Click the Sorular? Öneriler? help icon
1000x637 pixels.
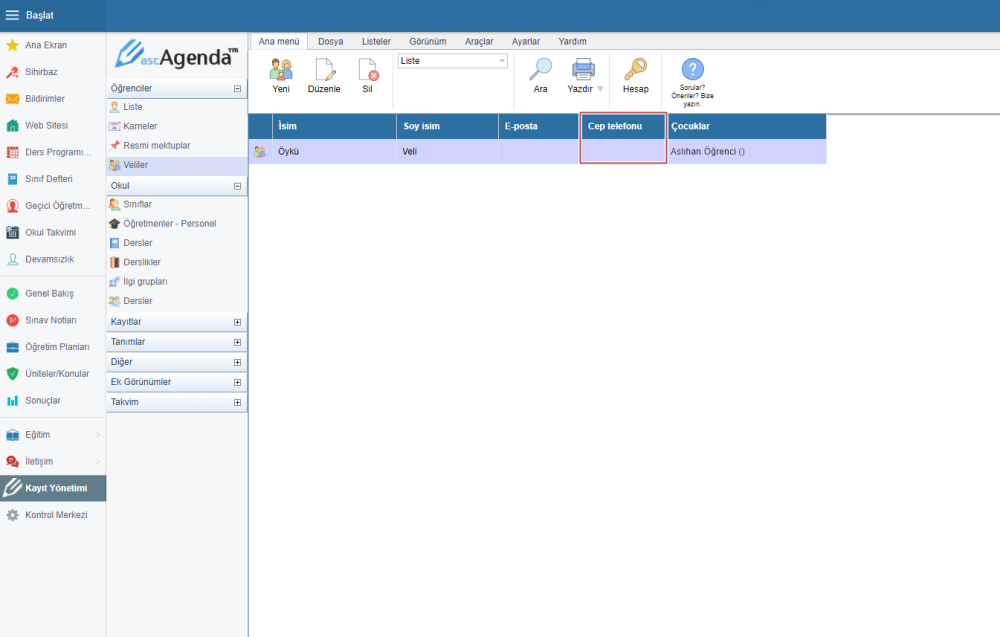click(x=692, y=69)
